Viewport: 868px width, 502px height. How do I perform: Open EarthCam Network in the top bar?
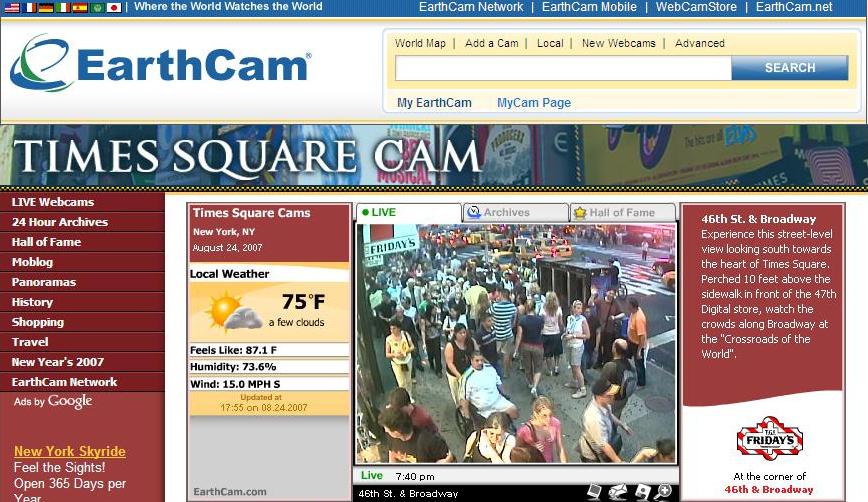471,7
